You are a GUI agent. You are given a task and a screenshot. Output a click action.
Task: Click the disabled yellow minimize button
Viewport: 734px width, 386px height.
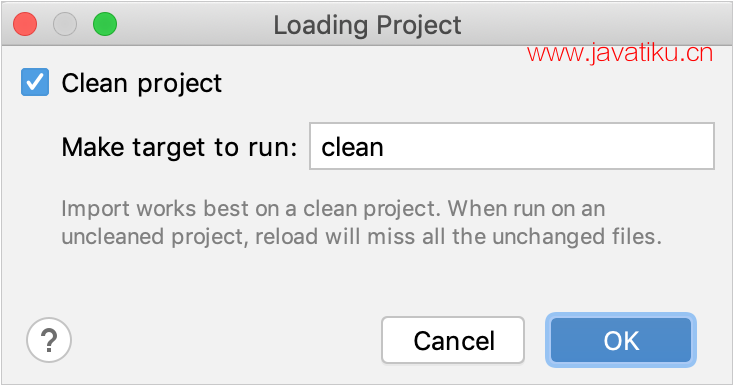click(x=65, y=24)
